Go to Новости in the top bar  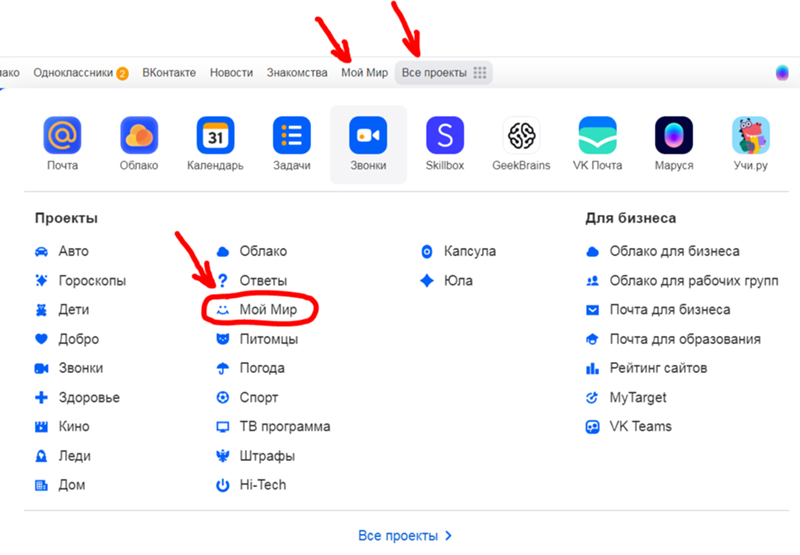pos(232,73)
